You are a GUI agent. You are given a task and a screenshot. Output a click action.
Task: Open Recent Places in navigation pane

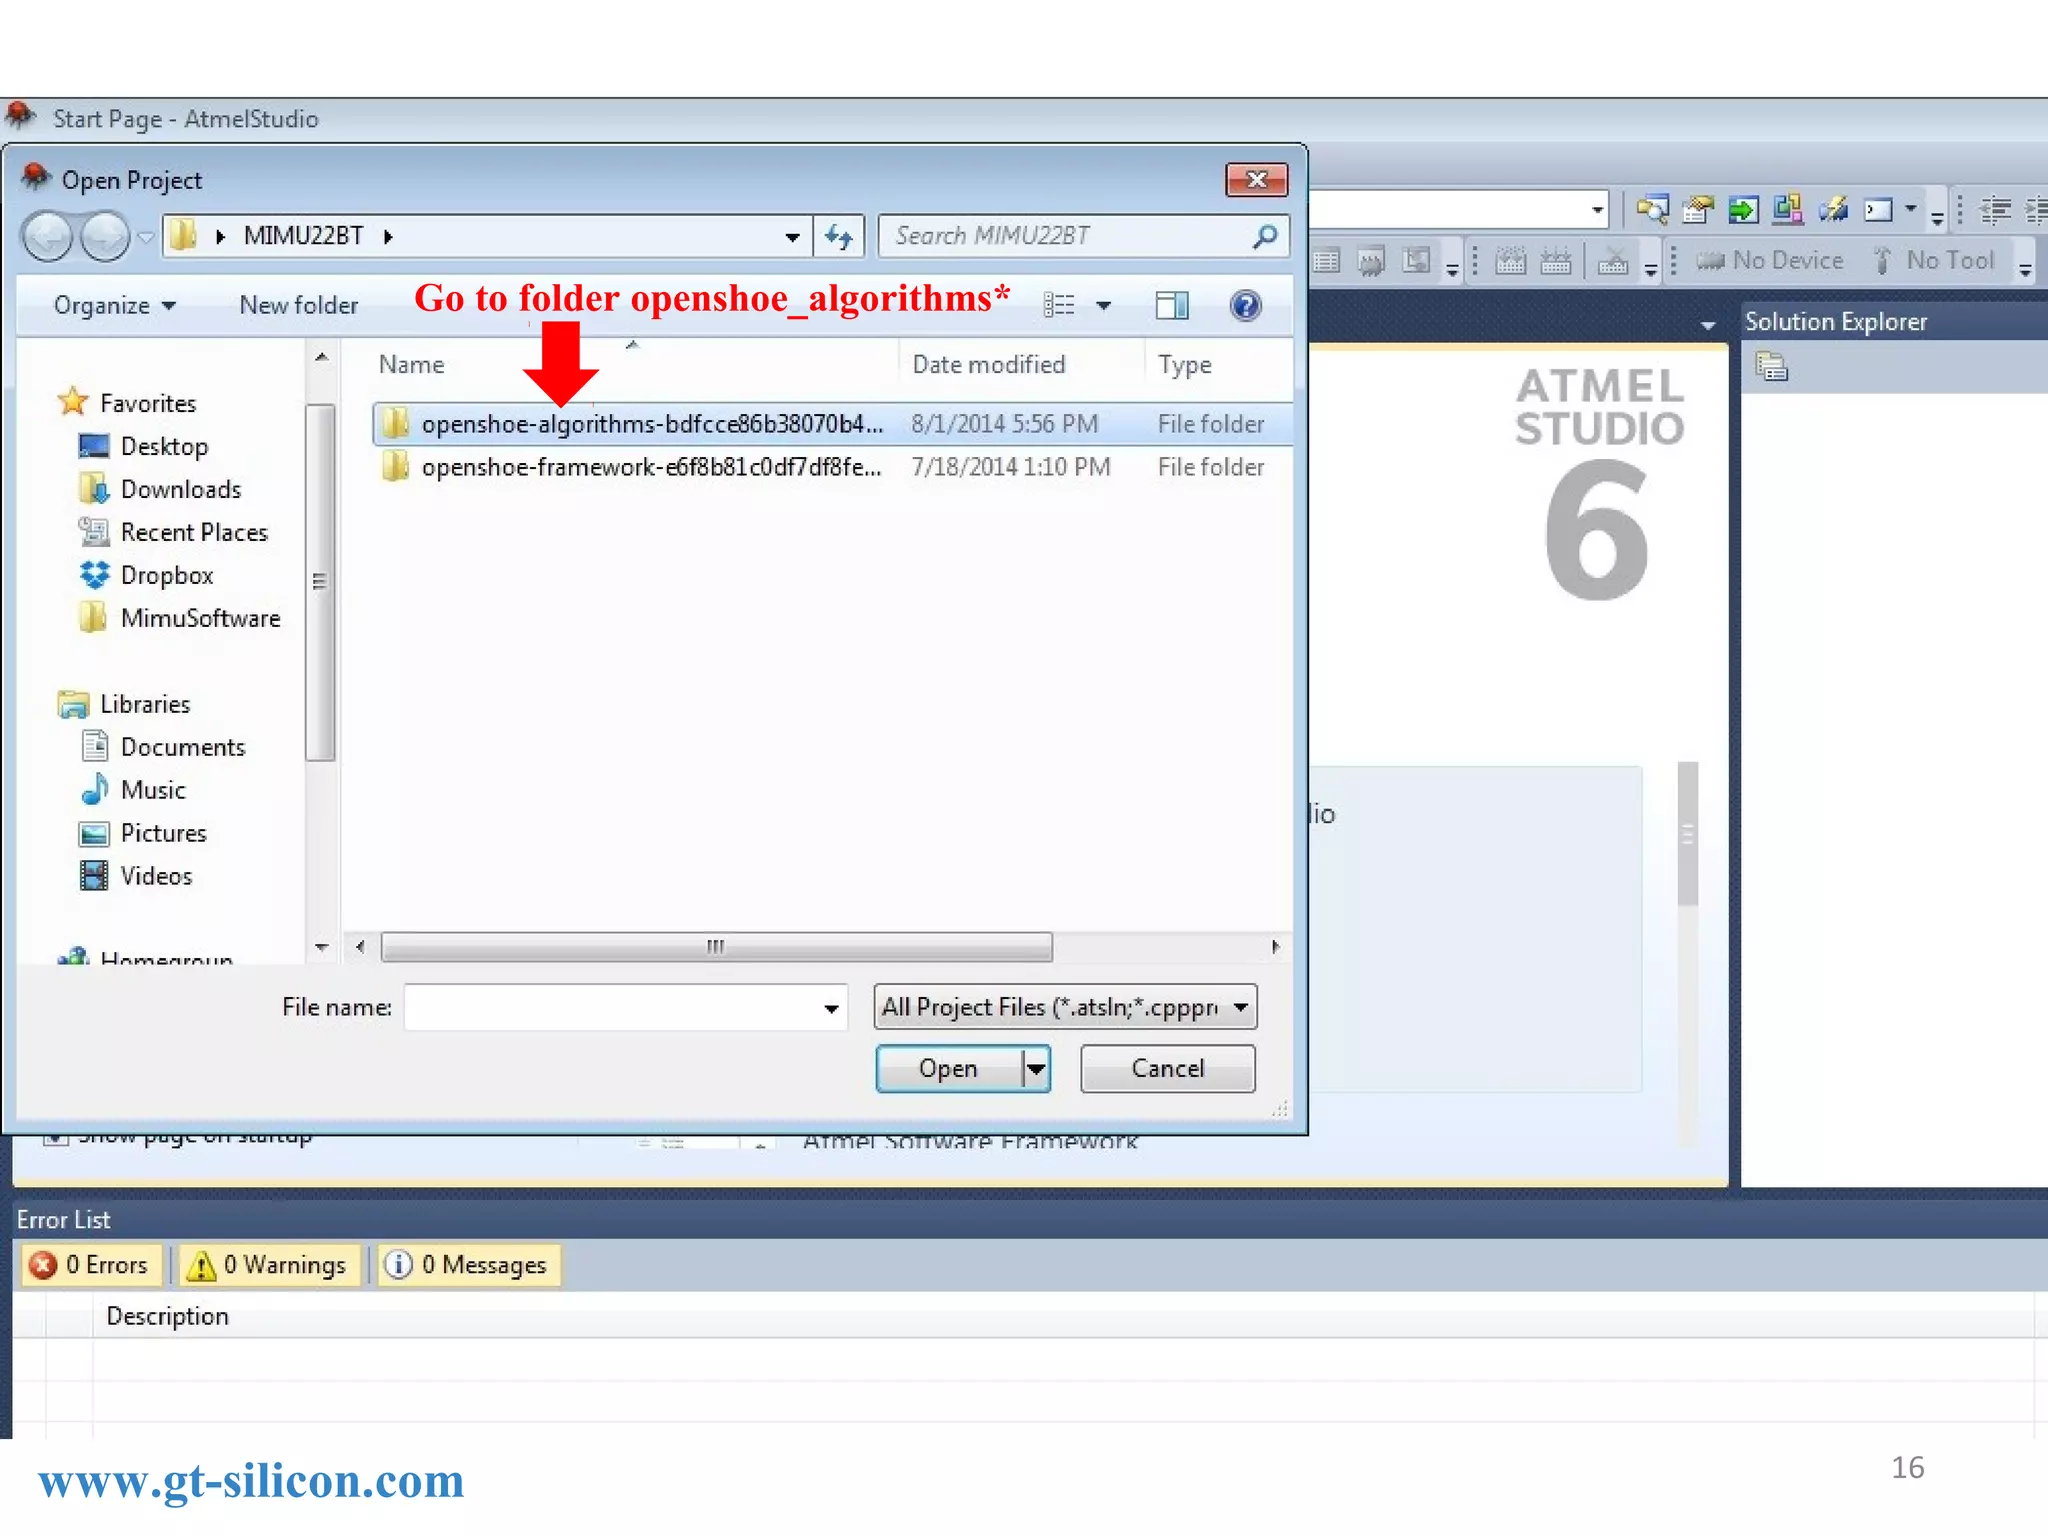pos(194,532)
